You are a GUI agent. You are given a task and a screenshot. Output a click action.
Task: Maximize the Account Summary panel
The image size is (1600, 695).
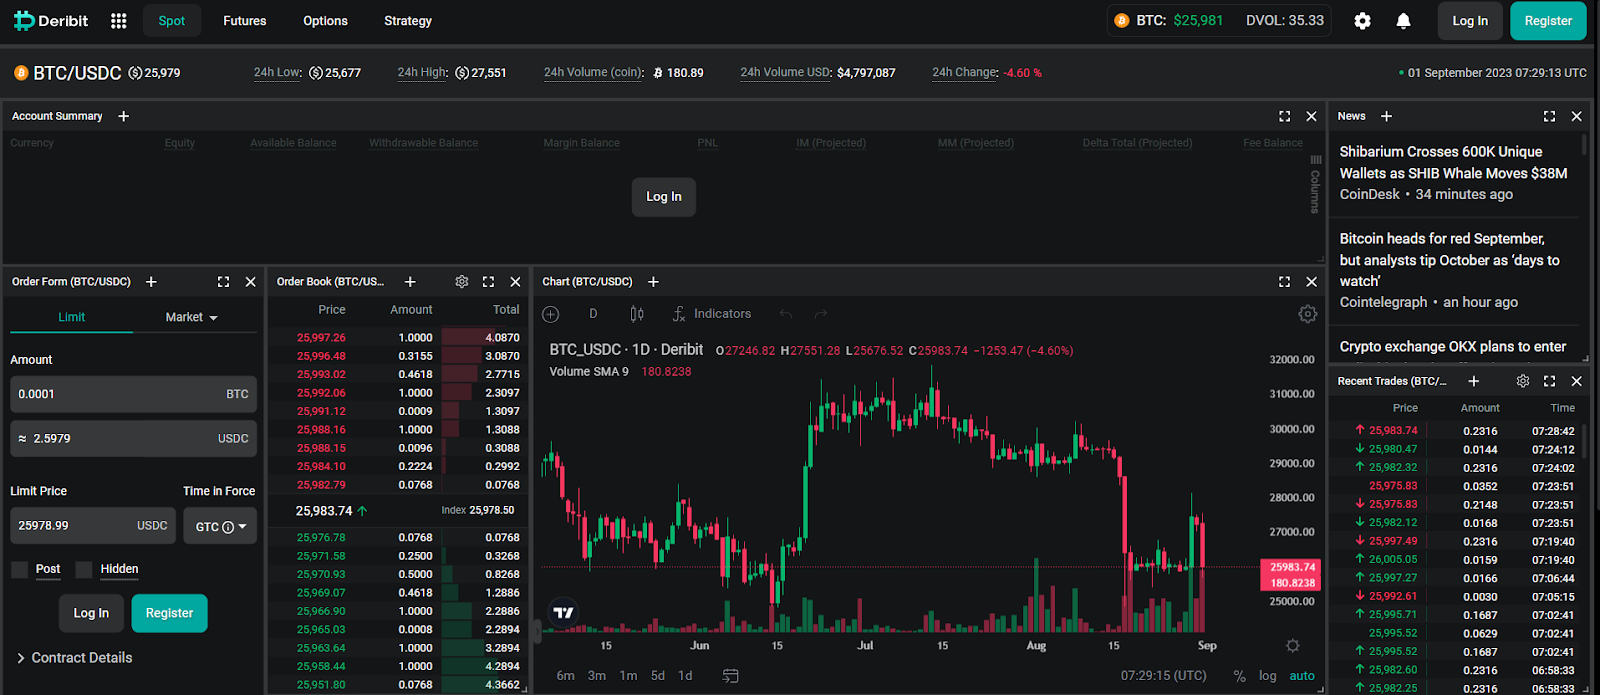click(1284, 116)
